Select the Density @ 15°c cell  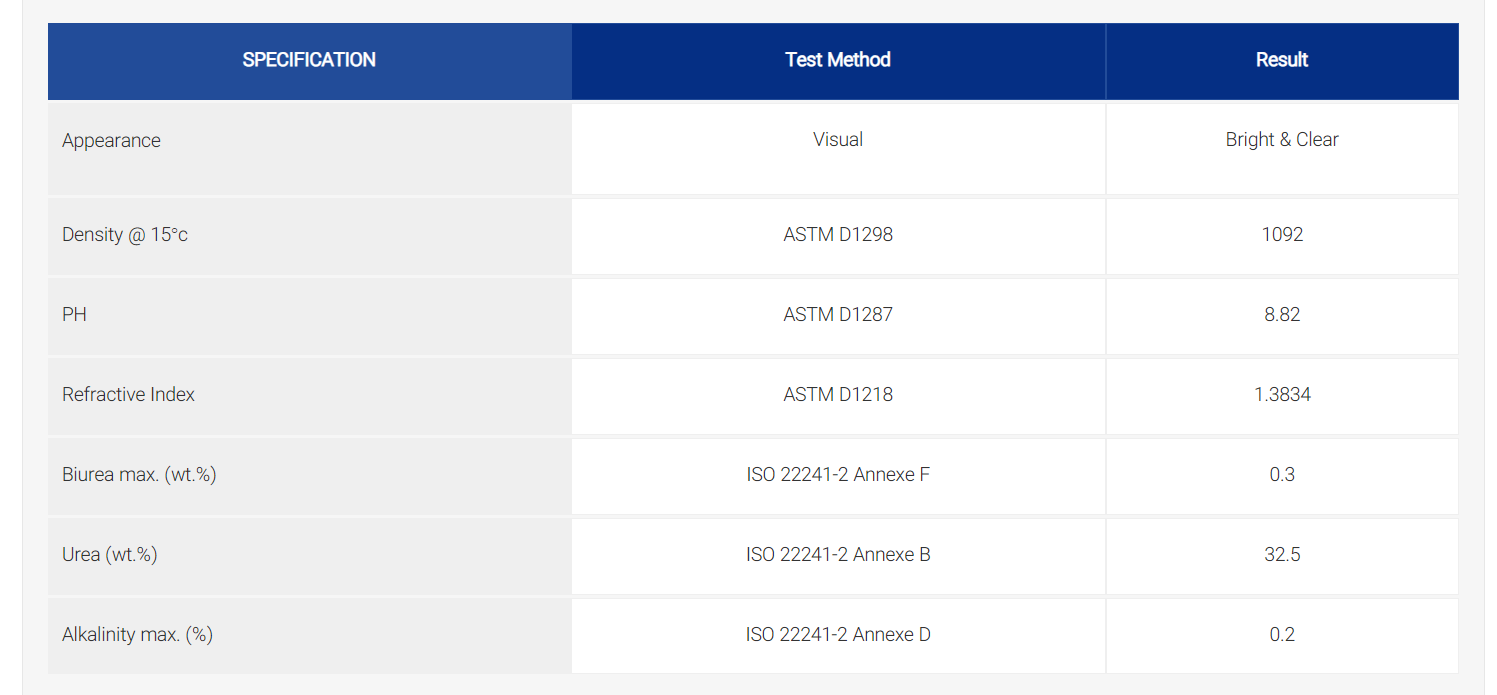tap(309, 236)
